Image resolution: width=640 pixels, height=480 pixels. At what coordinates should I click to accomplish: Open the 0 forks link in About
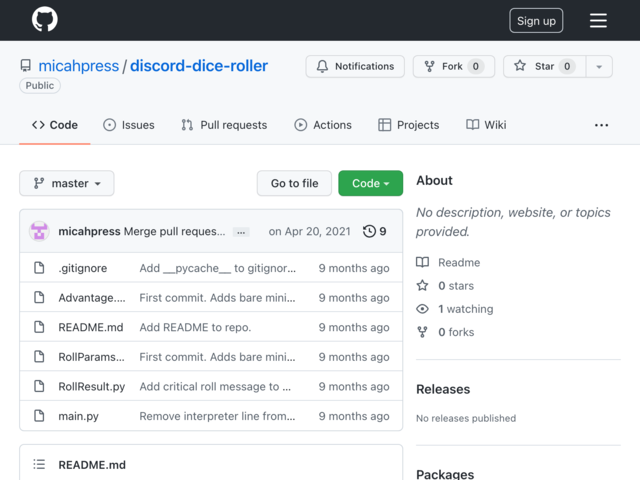pyautogui.click(x=456, y=332)
